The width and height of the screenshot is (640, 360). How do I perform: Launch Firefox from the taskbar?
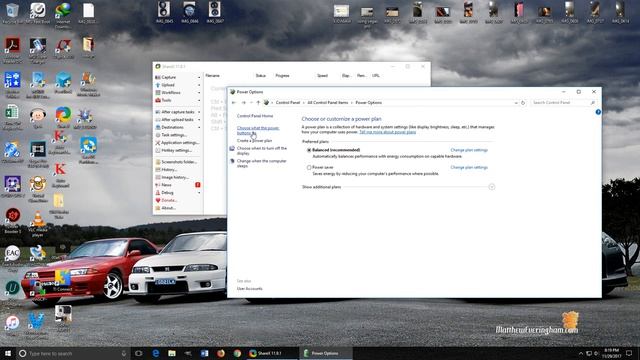tap(221, 353)
